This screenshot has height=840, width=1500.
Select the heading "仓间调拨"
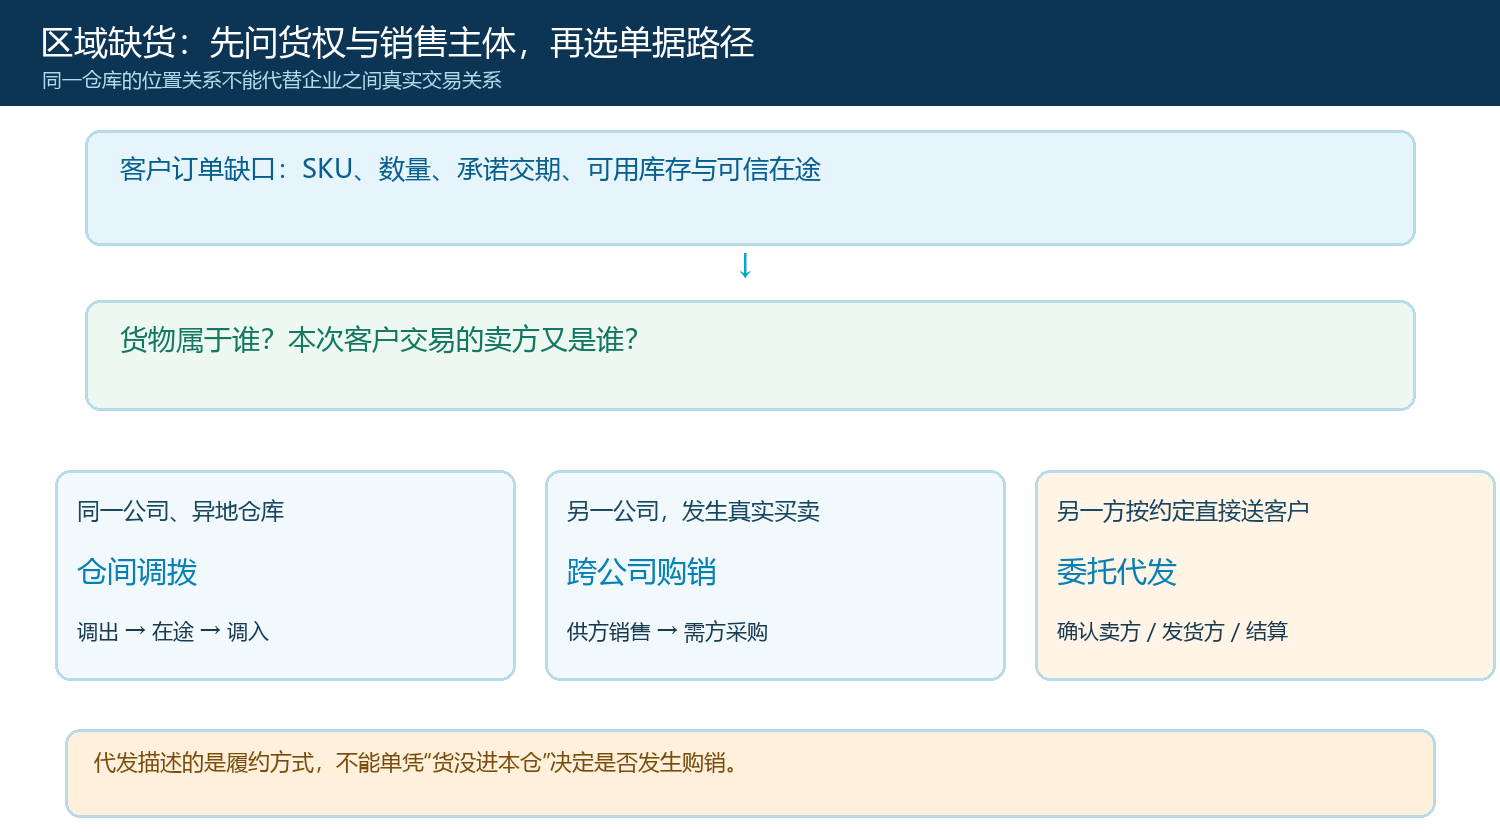pyautogui.click(x=137, y=572)
